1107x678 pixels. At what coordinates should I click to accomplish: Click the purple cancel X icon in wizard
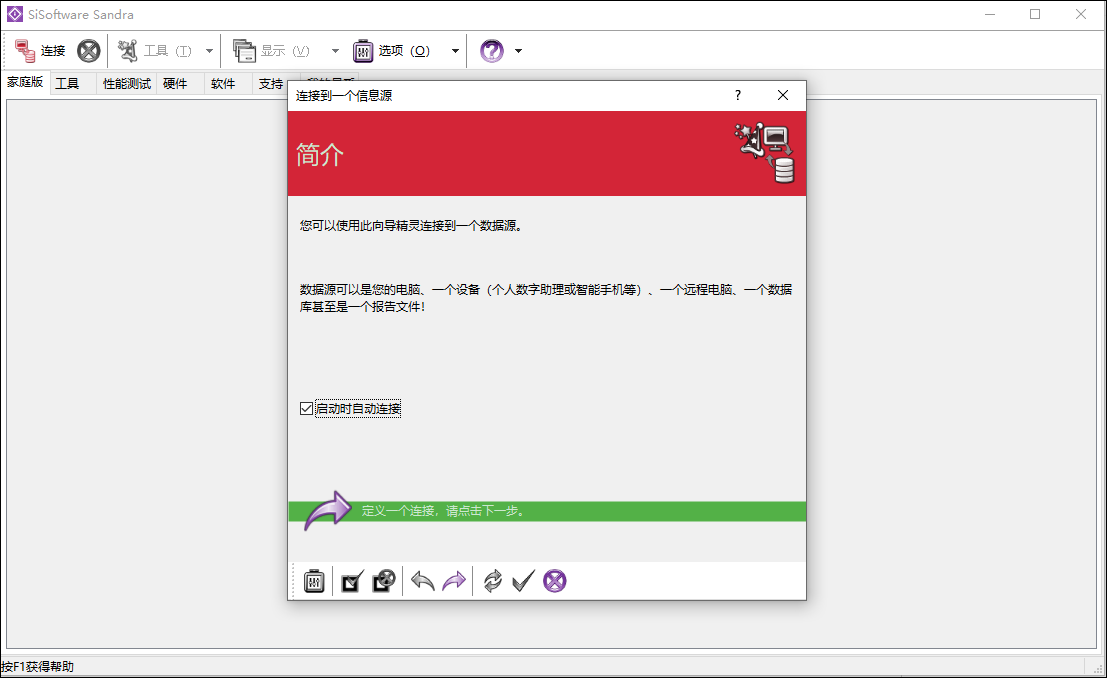555,581
